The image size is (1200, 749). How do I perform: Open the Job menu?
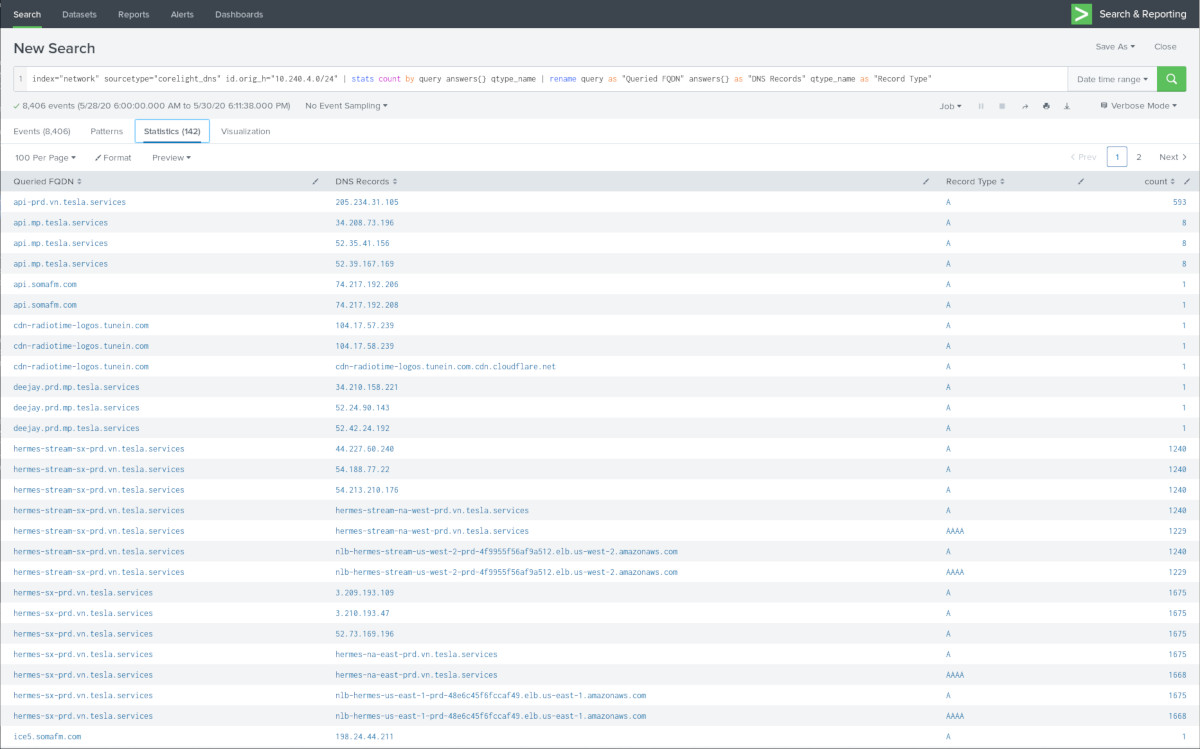[950, 106]
